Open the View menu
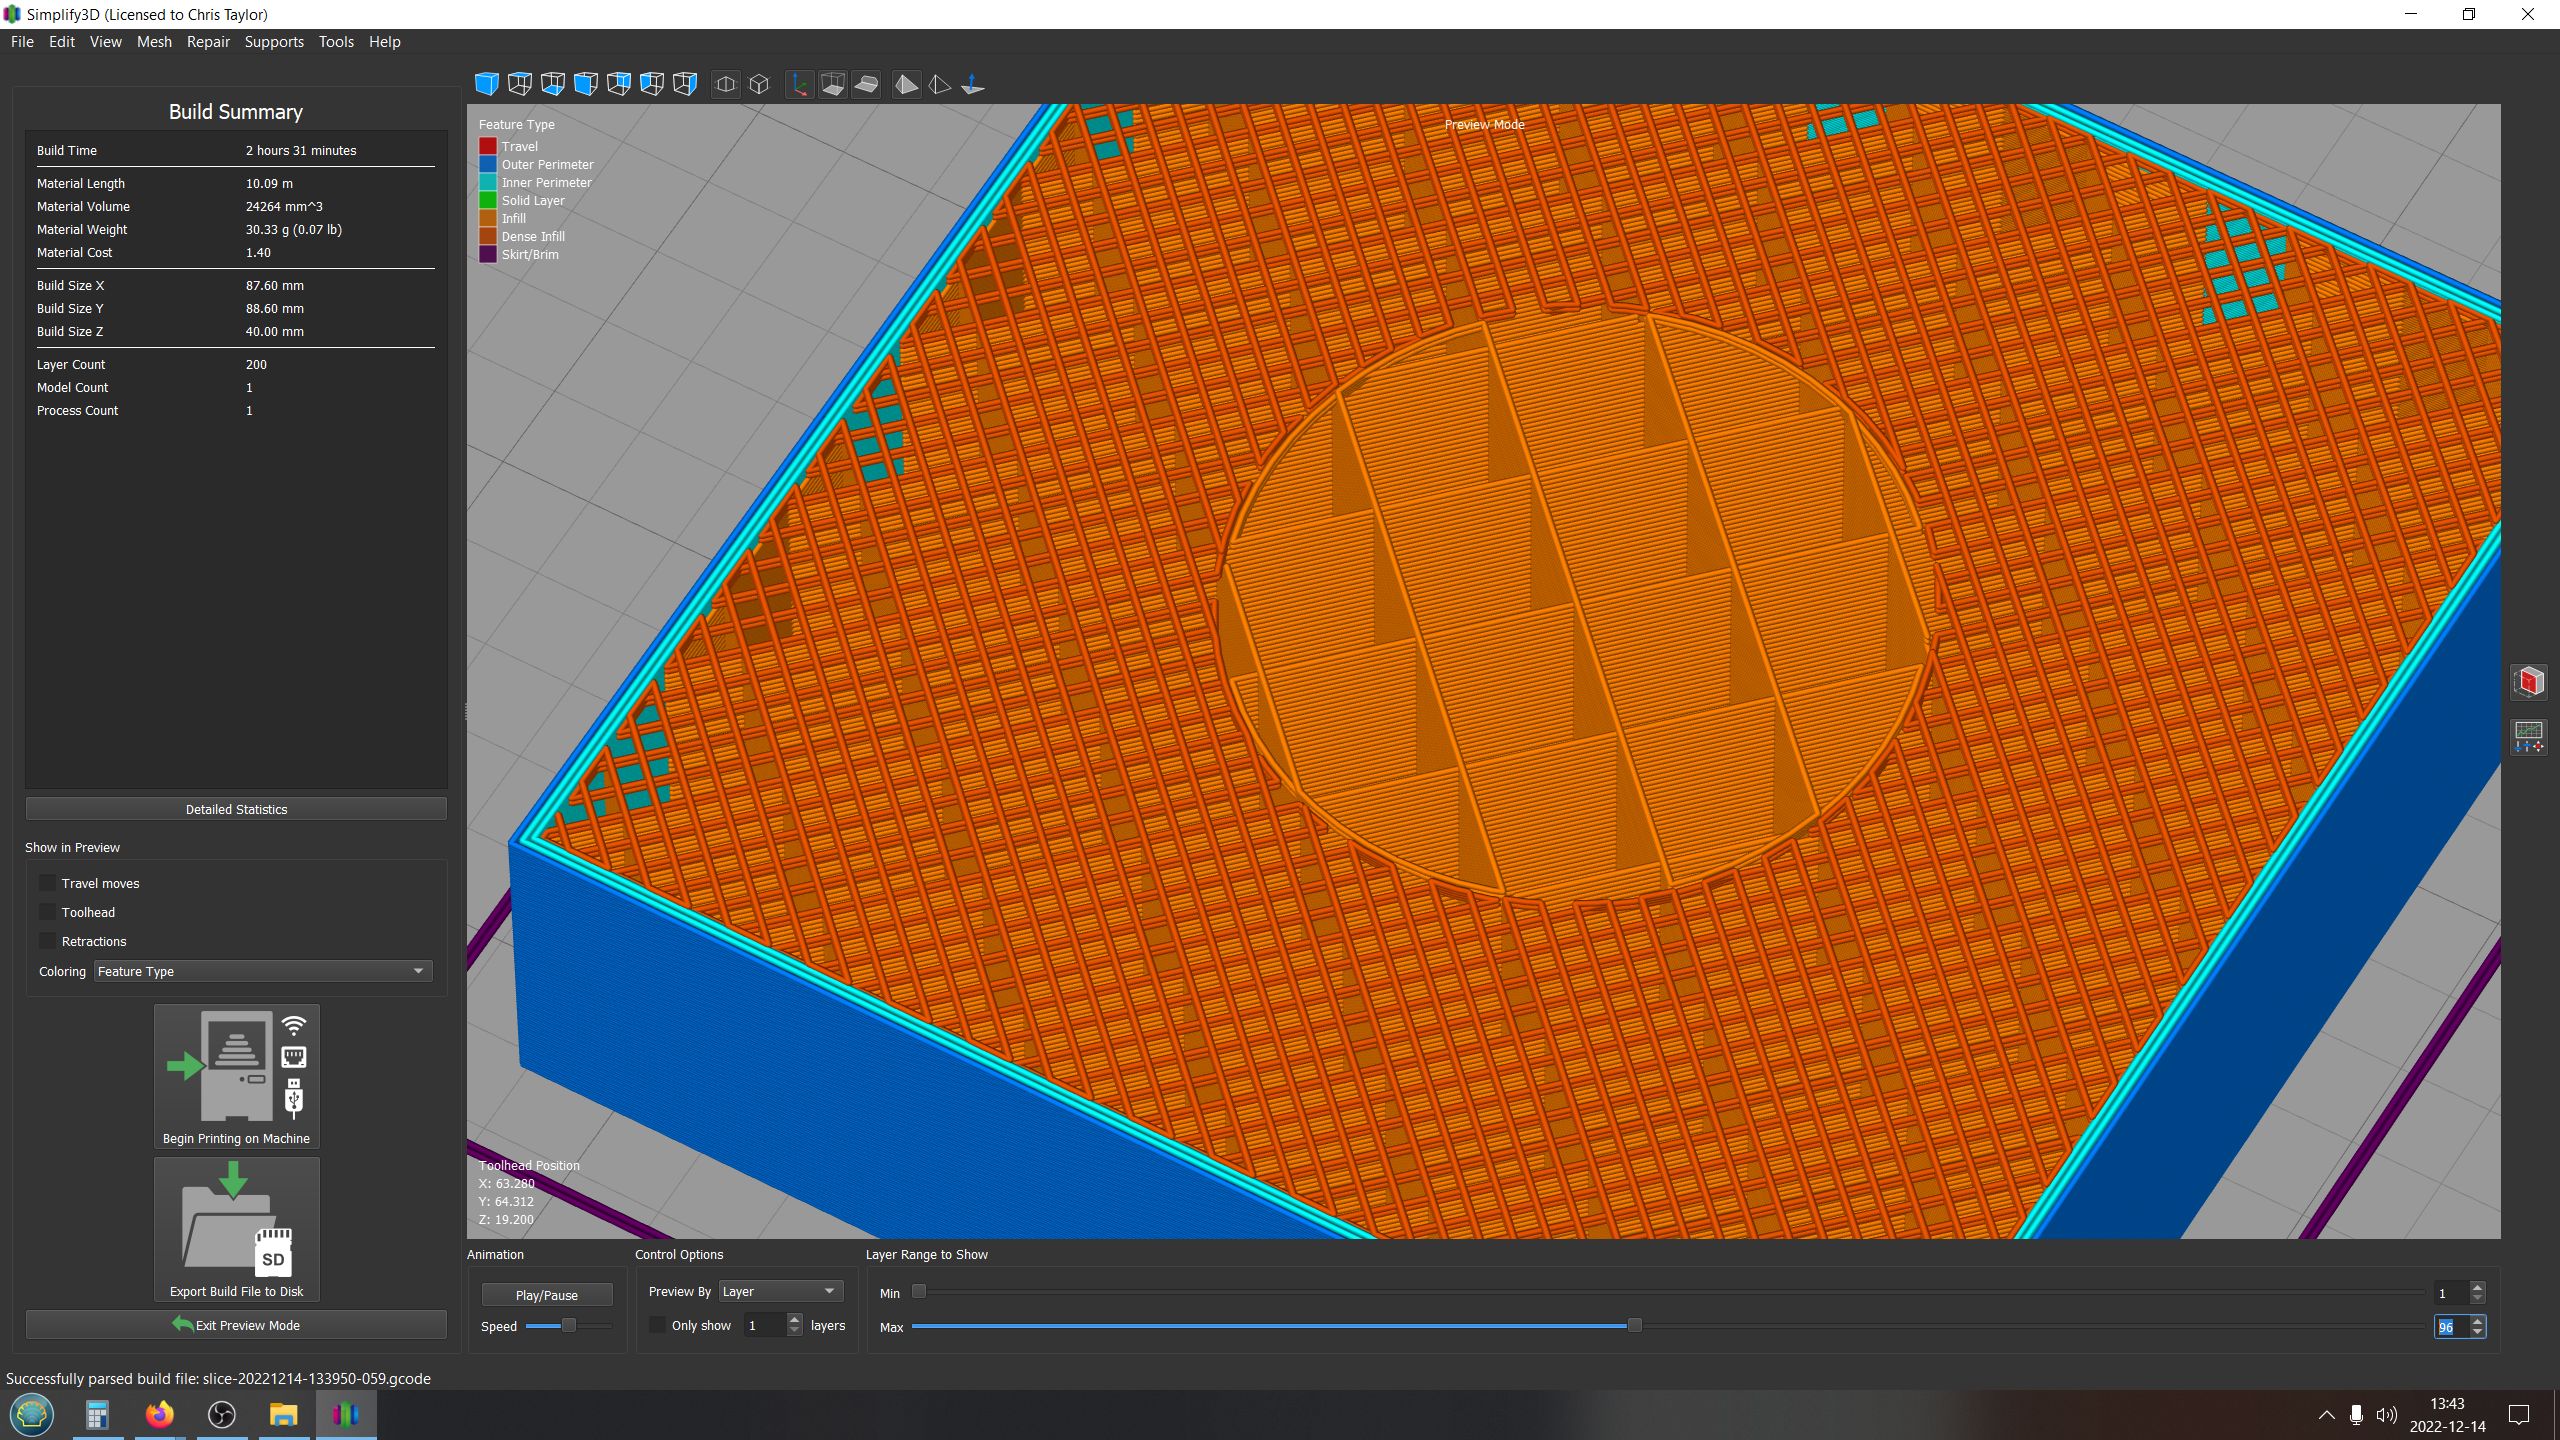The width and height of the screenshot is (2560, 1440). (x=105, y=42)
